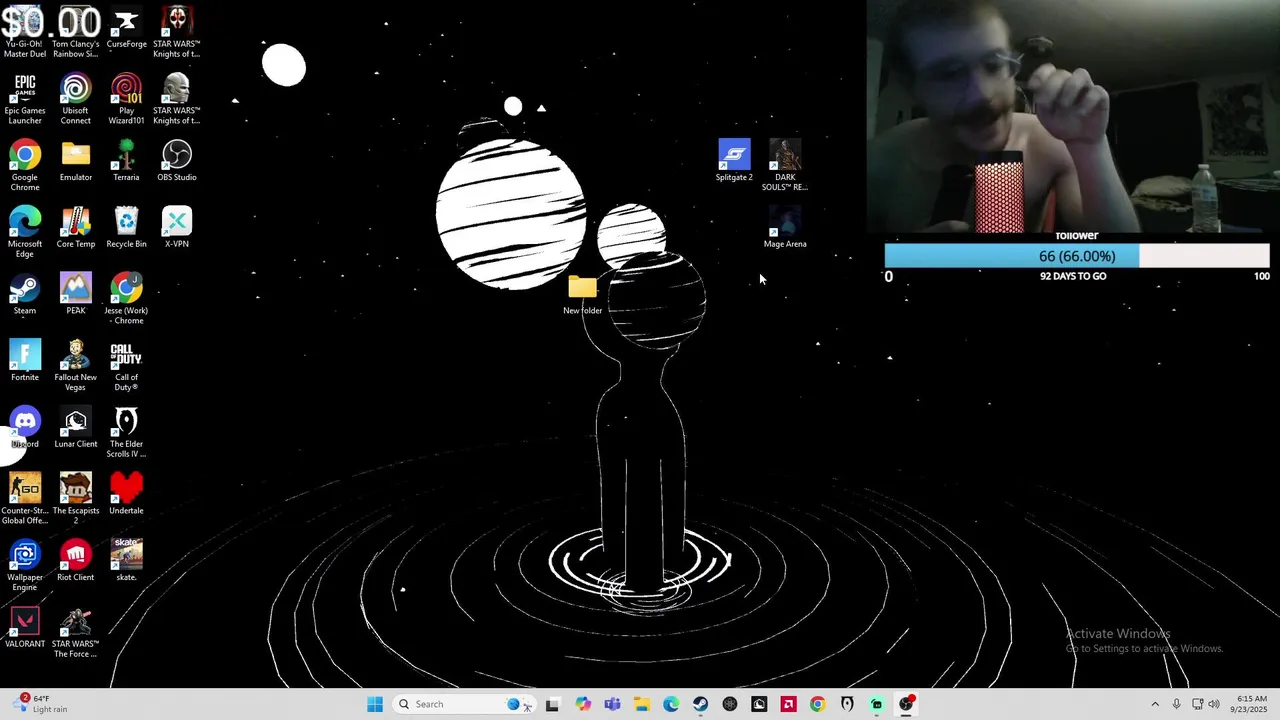Expand hidden system tray icons chevron
Image resolution: width=1280 pixels, height=720 pixels.
1155,704
